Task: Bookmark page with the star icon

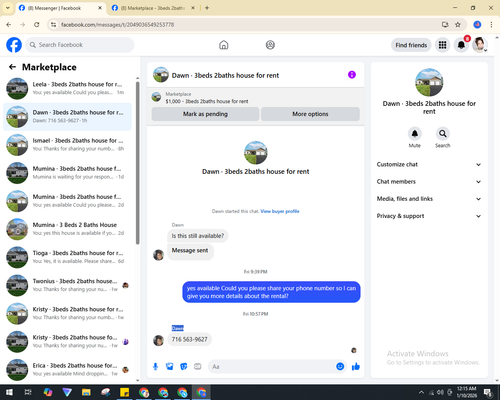Action: [x=458, y=25]
